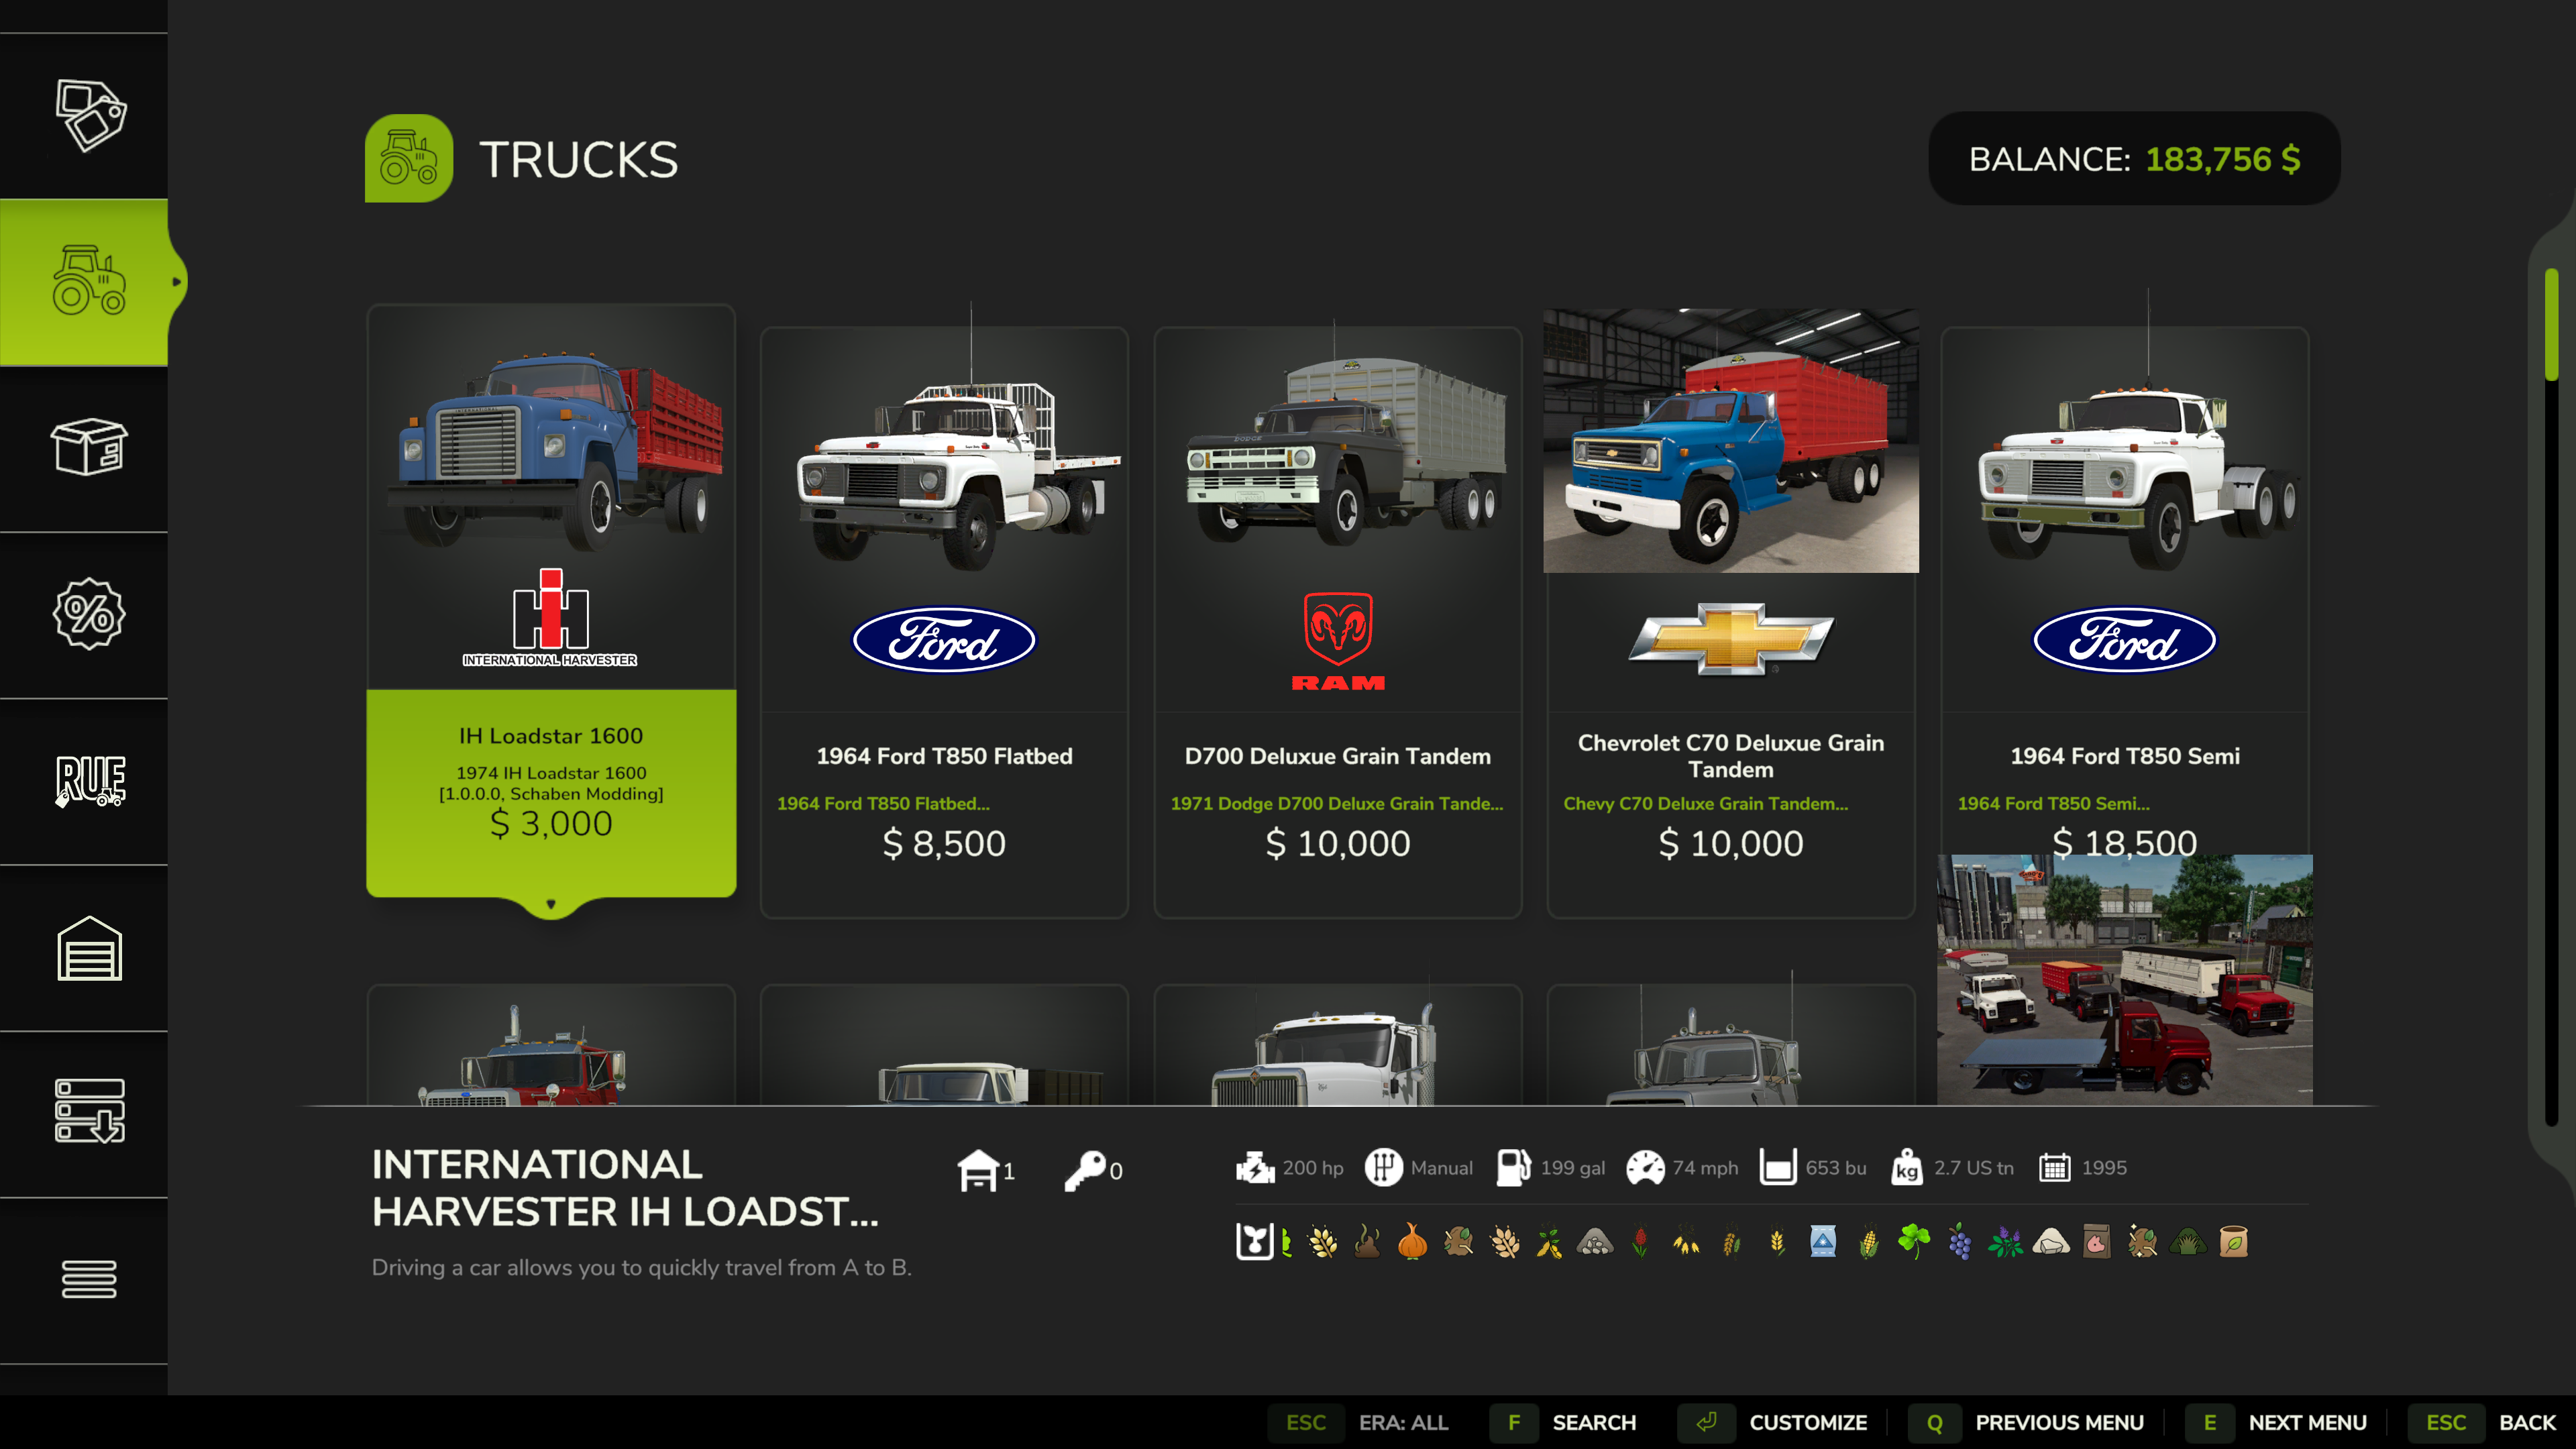Click the 74 mph value
Screen dimensions: 2576x1449
[x=1706, y=1168]
